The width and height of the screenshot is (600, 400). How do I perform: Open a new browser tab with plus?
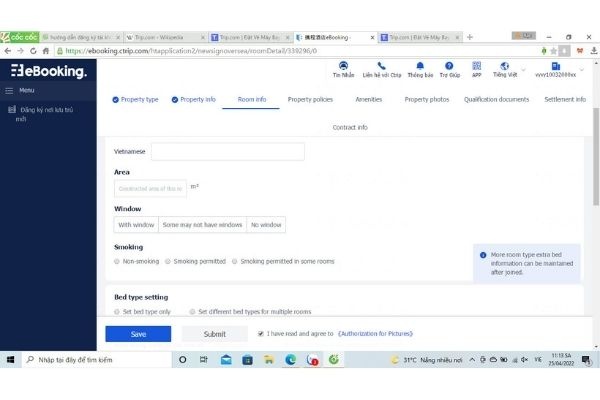click(470, 37)
